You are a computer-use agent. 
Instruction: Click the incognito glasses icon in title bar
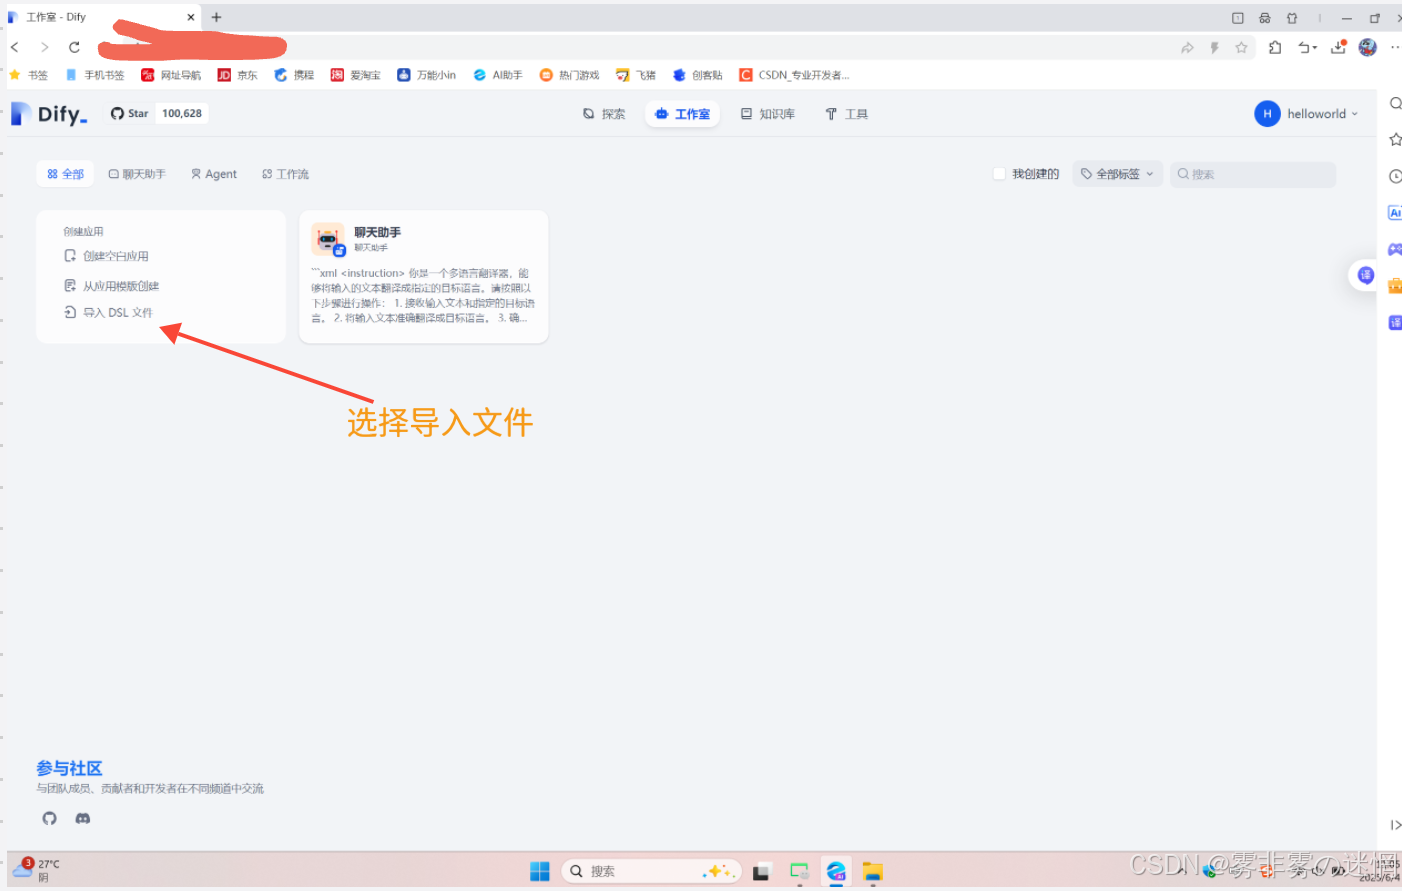point(1265,18)
